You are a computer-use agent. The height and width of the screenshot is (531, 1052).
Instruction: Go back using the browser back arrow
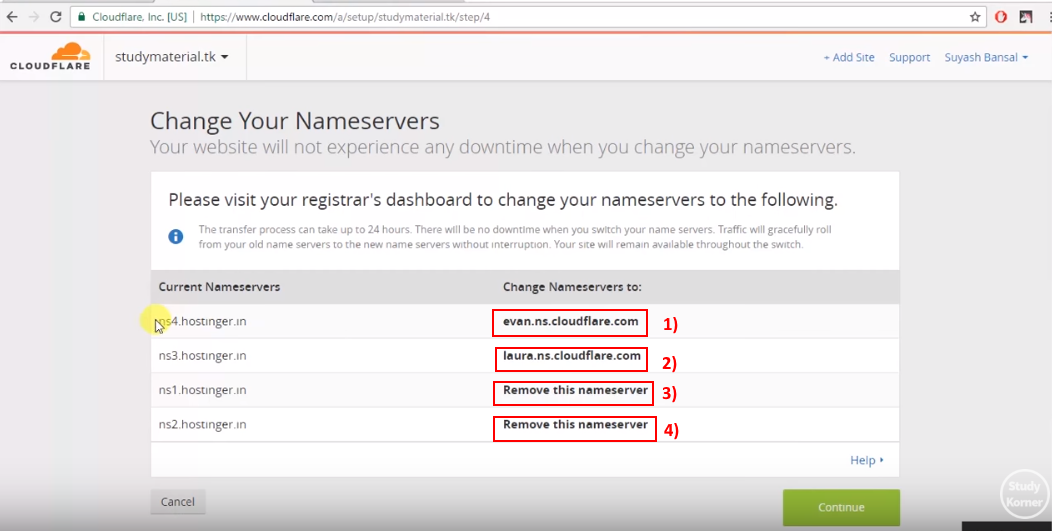click(12, 17)
